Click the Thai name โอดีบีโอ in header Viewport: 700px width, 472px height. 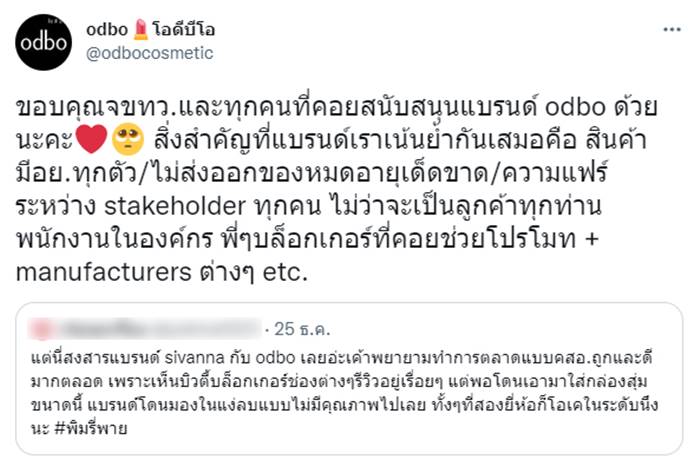176,28
